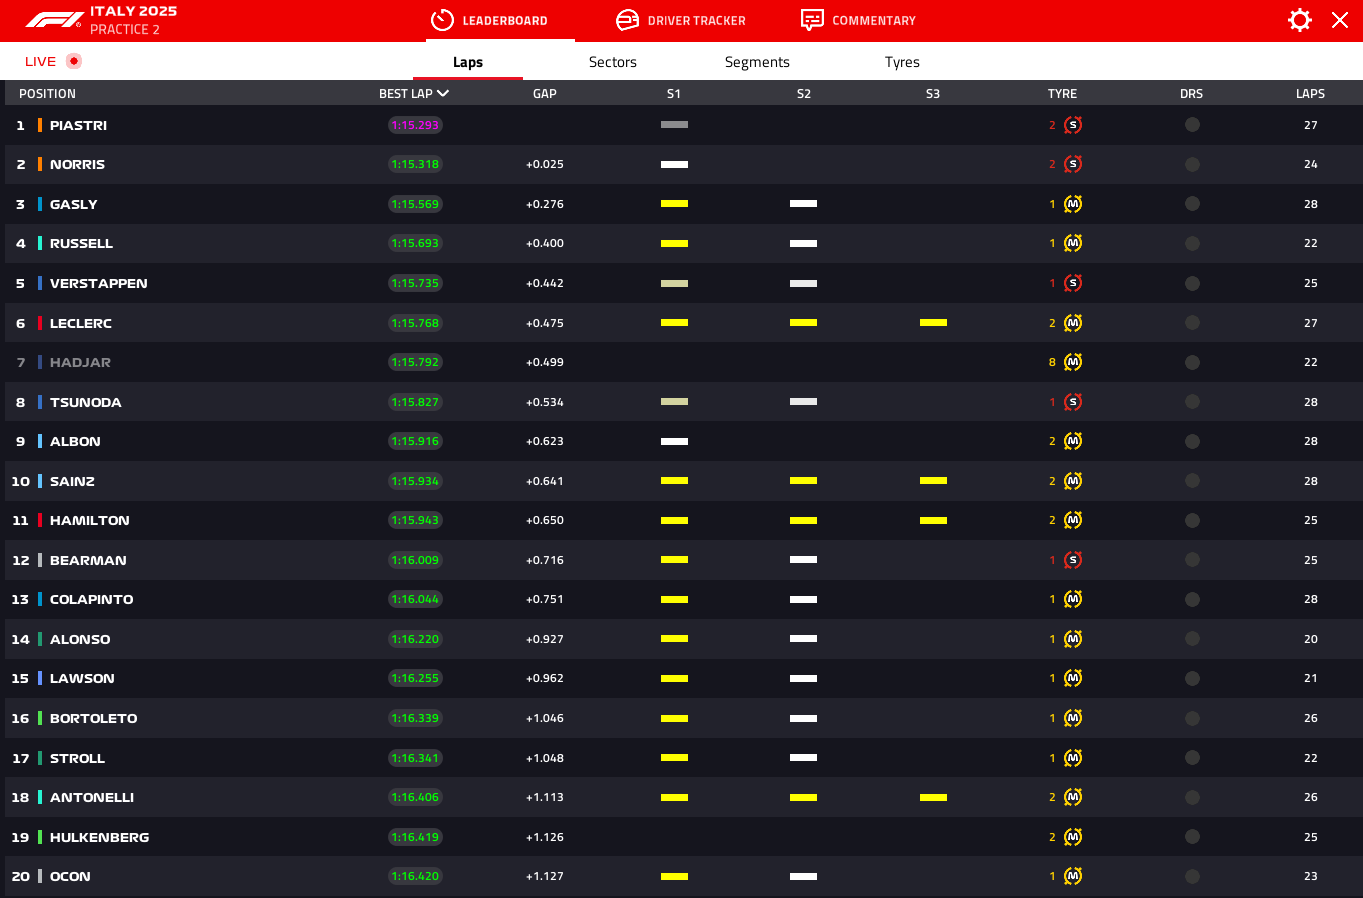
Task: Click Norris's soft tyre icon
Action: click(1073, 164)
